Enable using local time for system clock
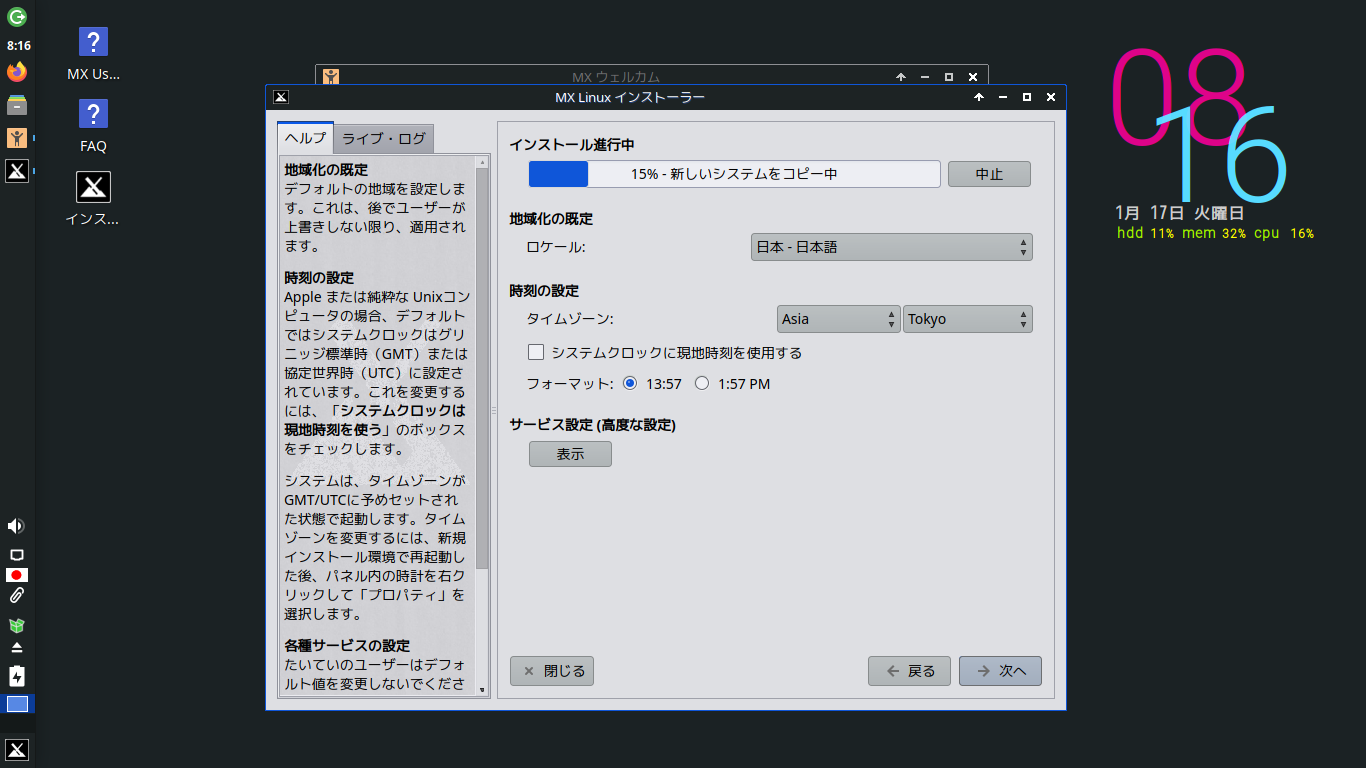 click(536, 352)
